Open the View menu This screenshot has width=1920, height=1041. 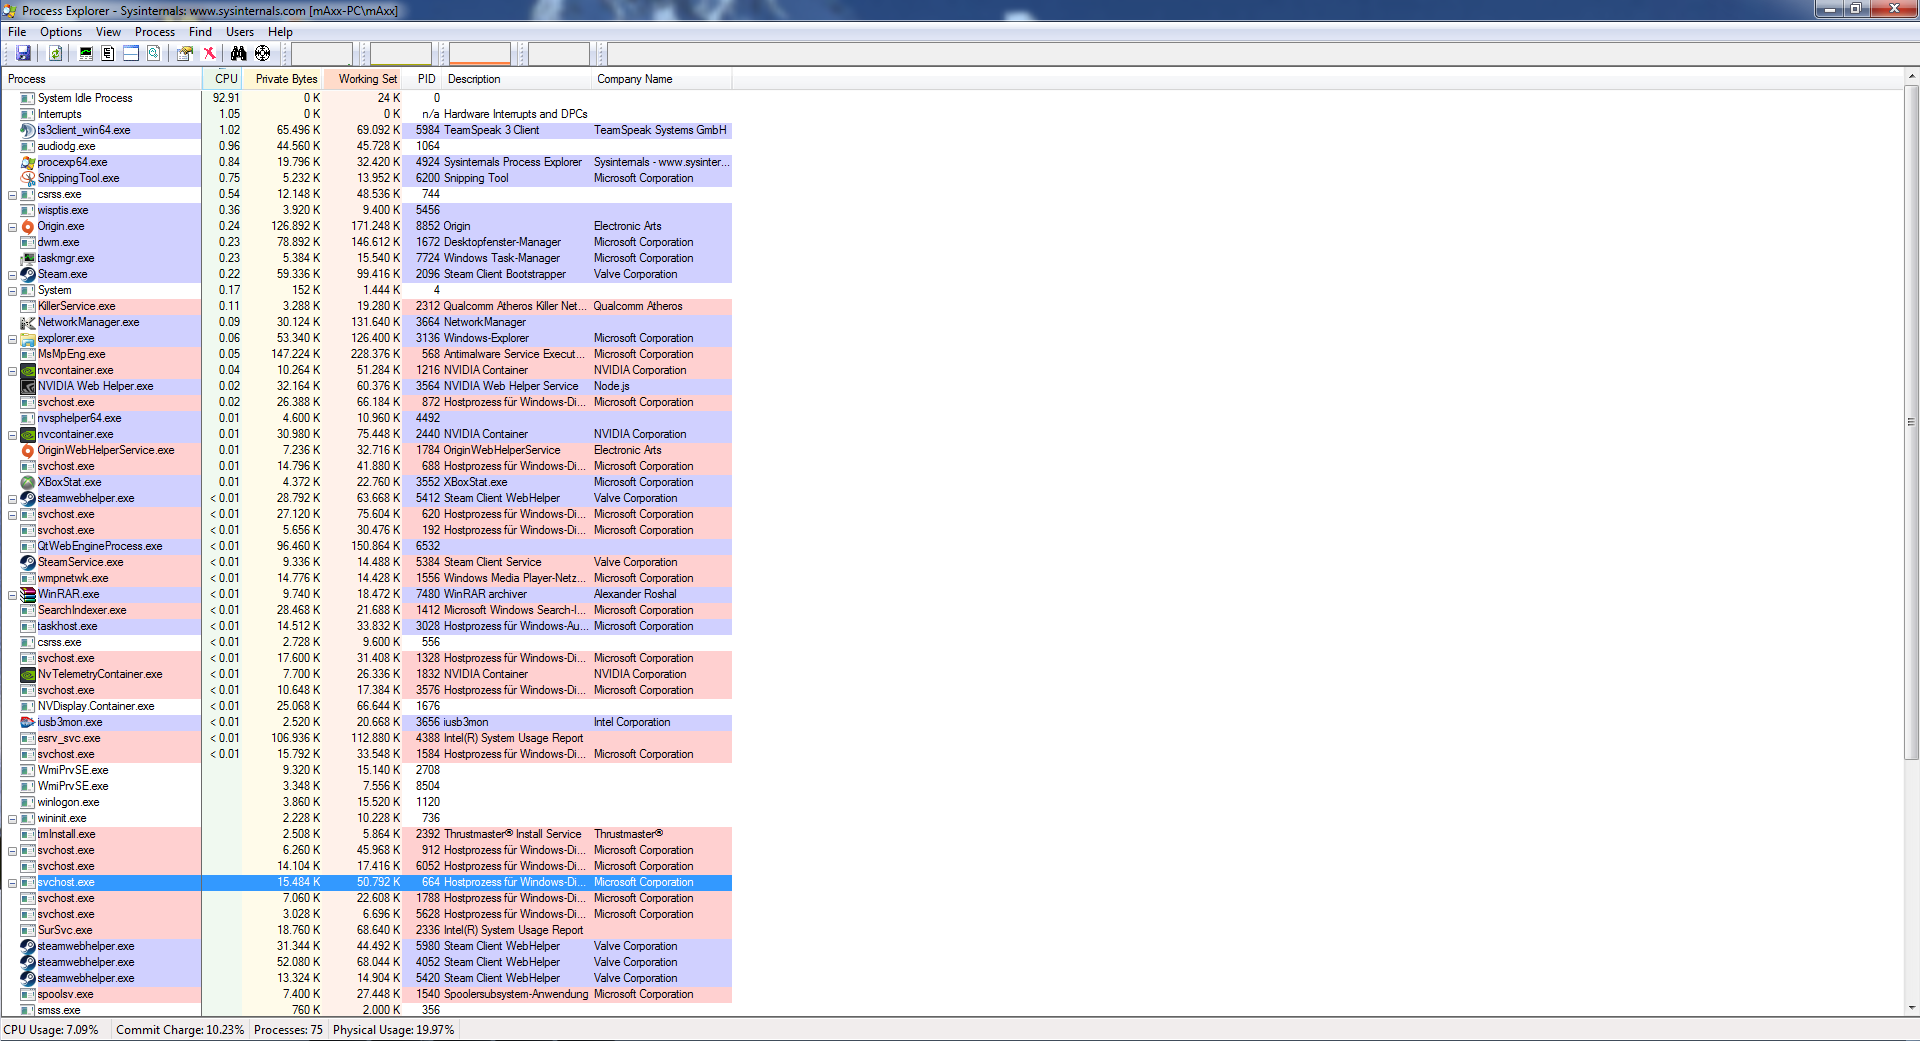coord(108,32)
